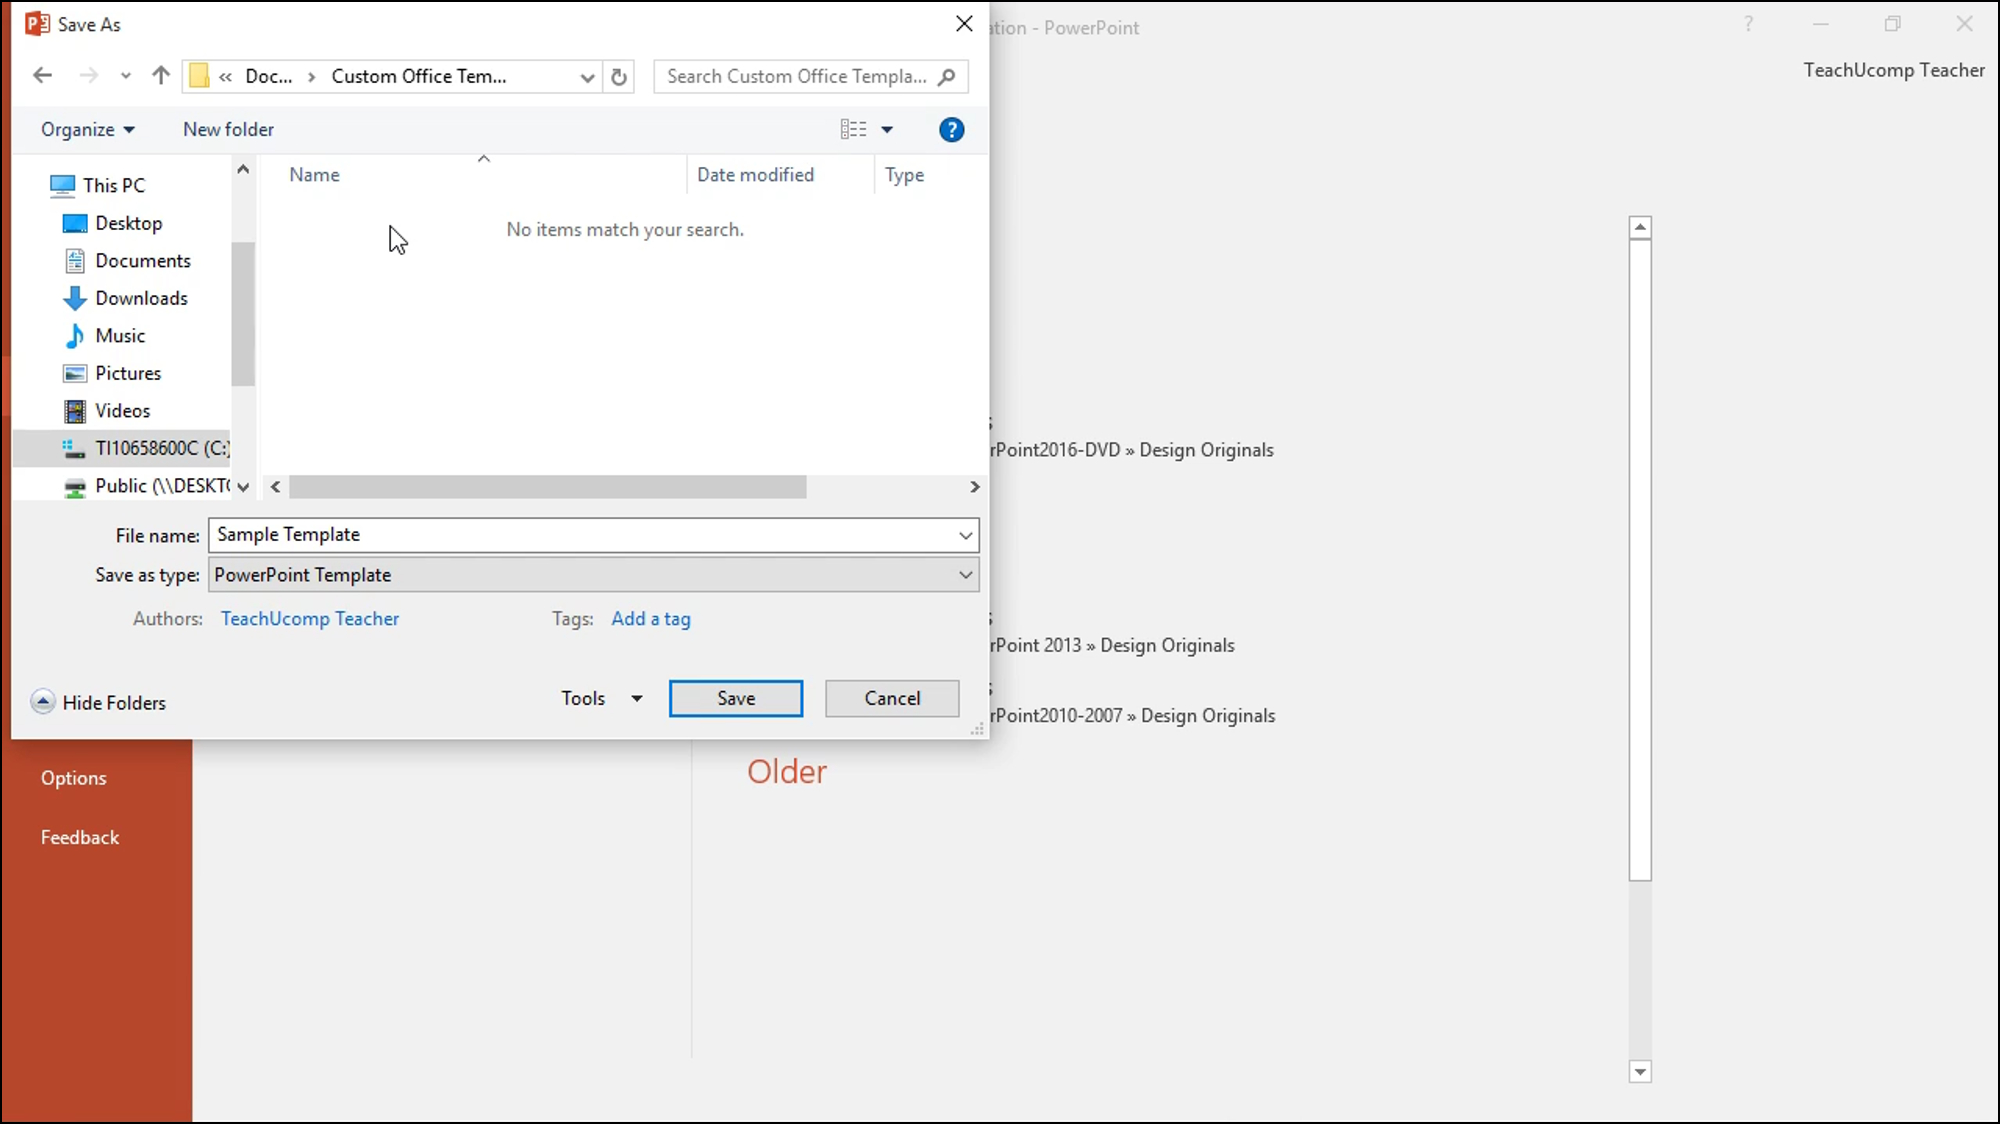Click the forward navigation arrow button
Image resolution: width=2000 pixels, height=1124 pixels.
pyautogui.click(x=87, y=76)
